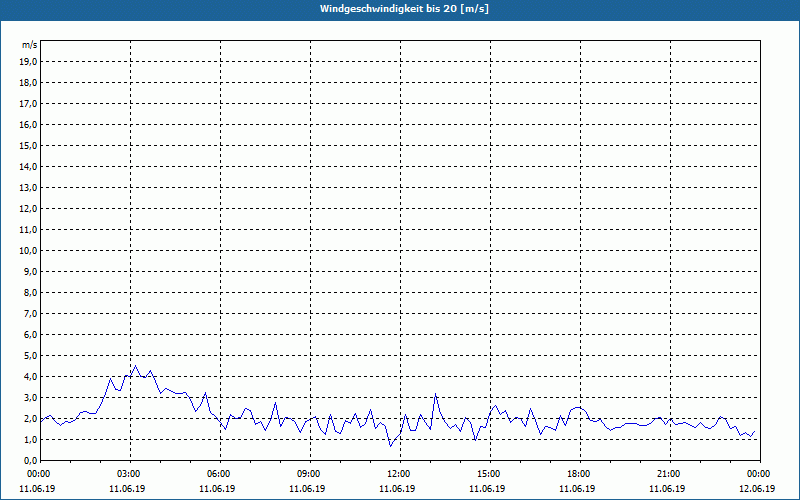Click the 18:00 time label
Viewport: 800px width, 500px height.
tap(580, 474)
